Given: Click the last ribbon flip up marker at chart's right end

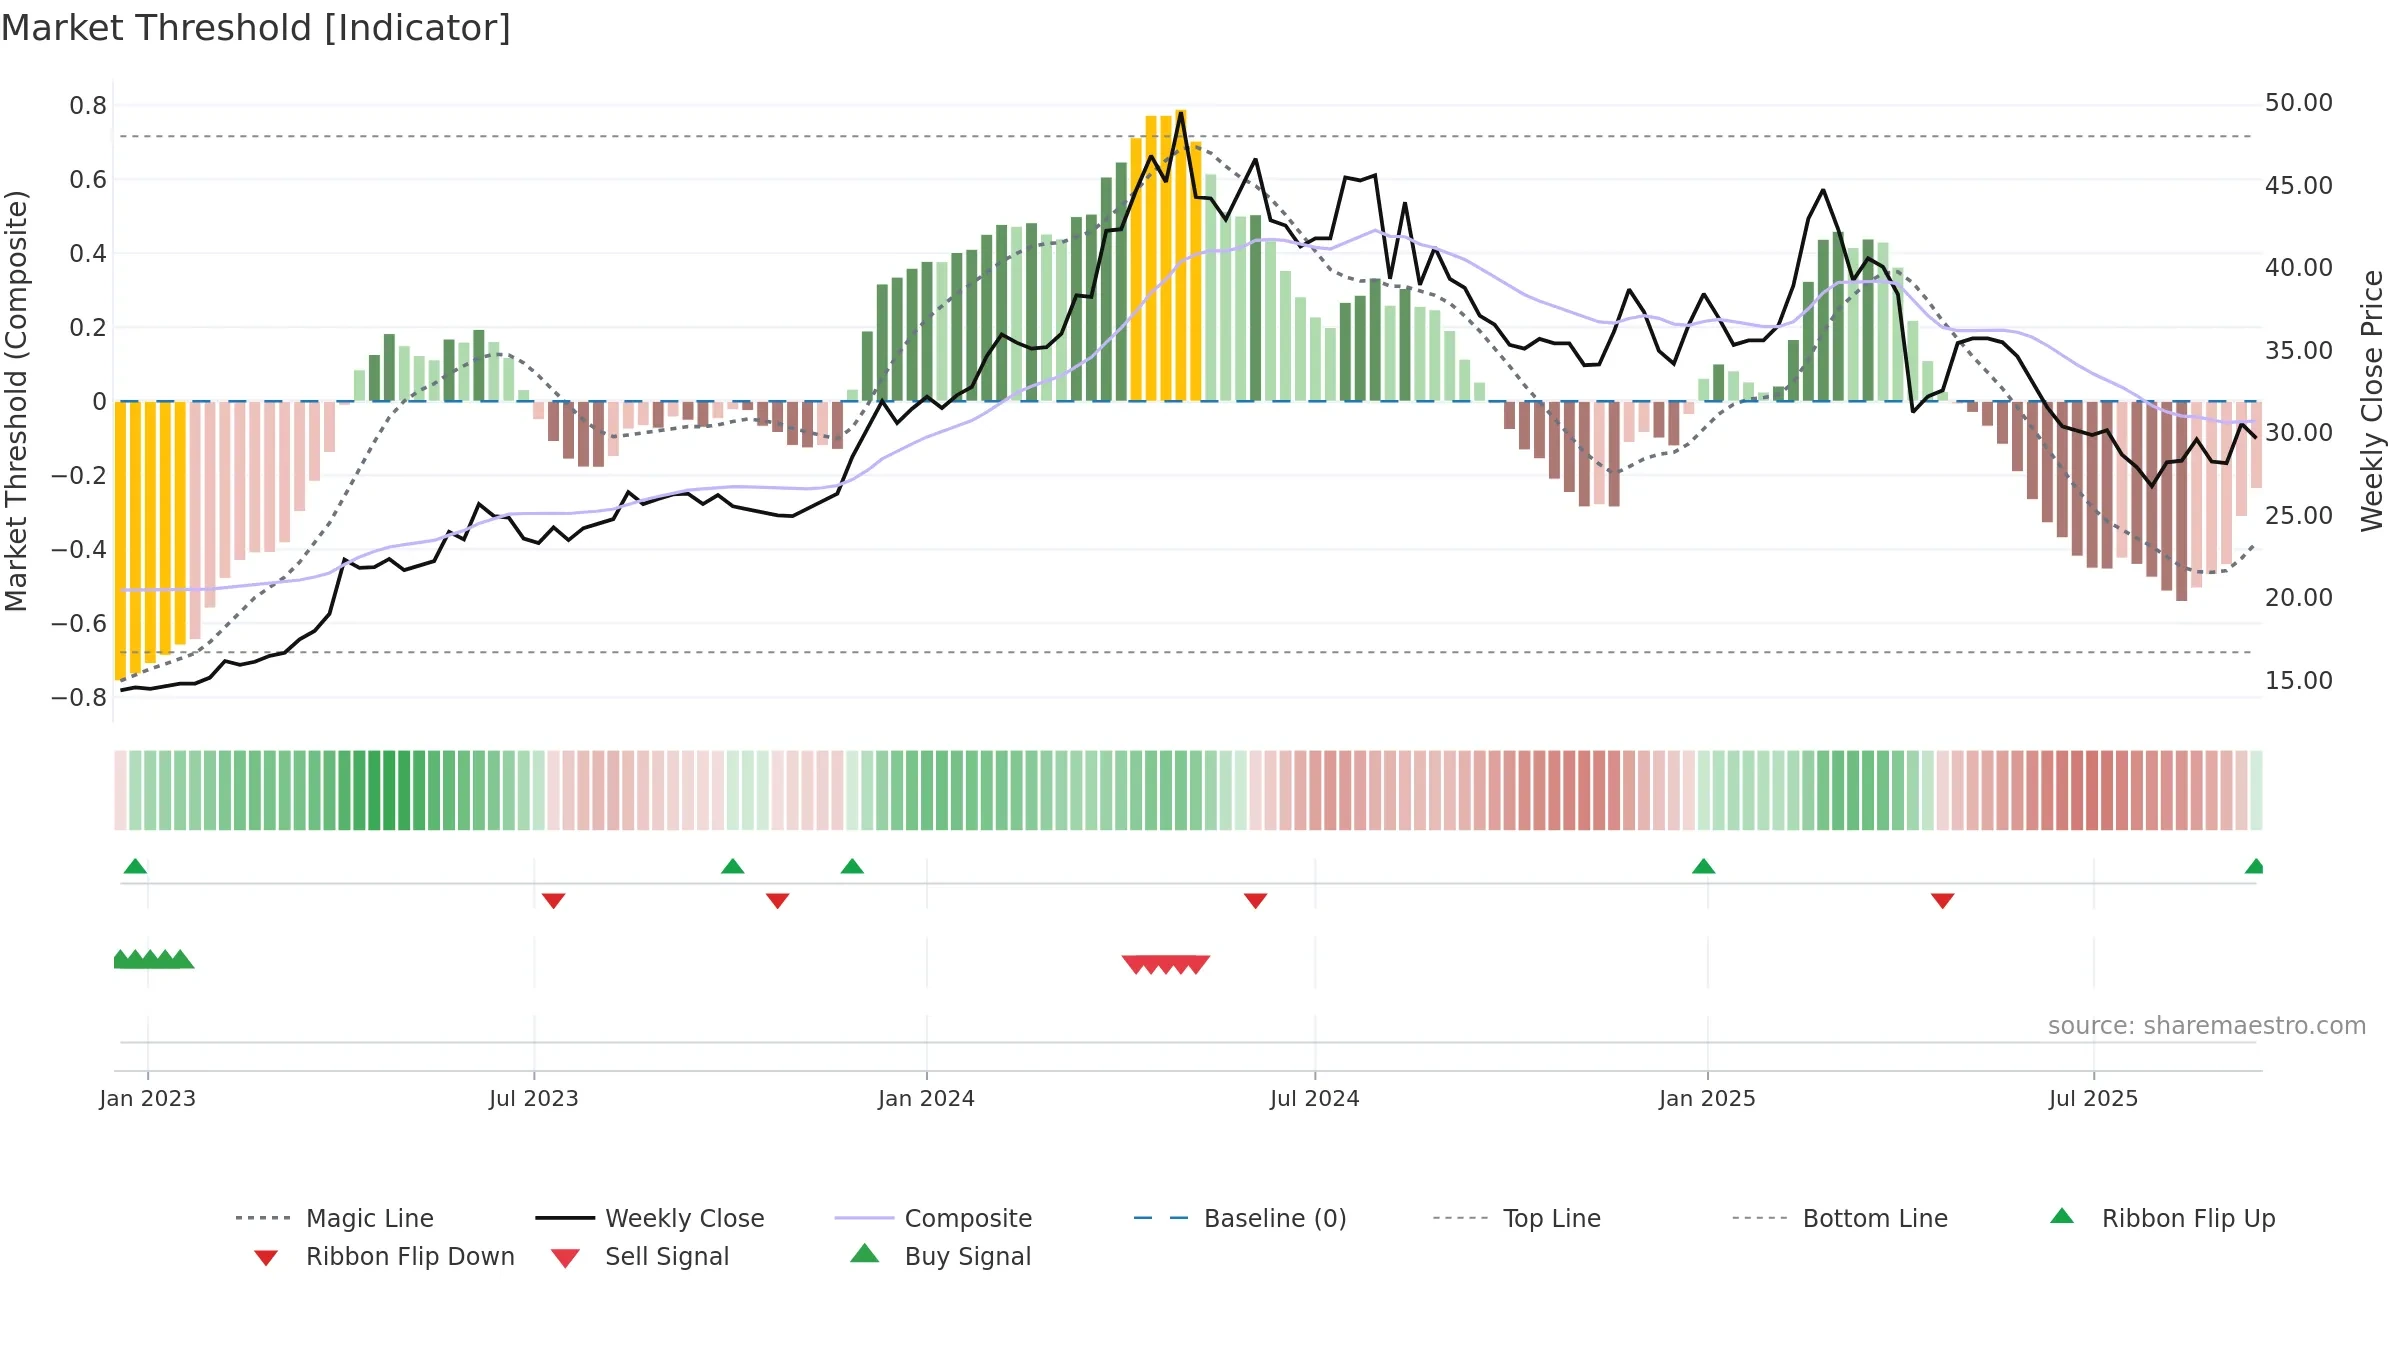Looking at the screenshot, I should 2254,866.
